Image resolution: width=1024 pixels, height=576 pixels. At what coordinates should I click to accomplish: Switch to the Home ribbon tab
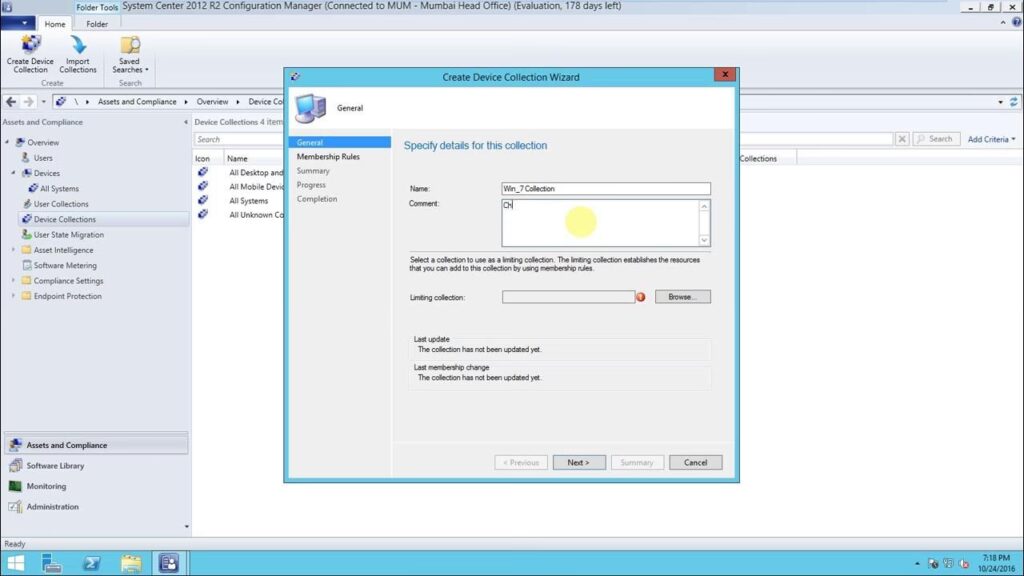[55, 24]
